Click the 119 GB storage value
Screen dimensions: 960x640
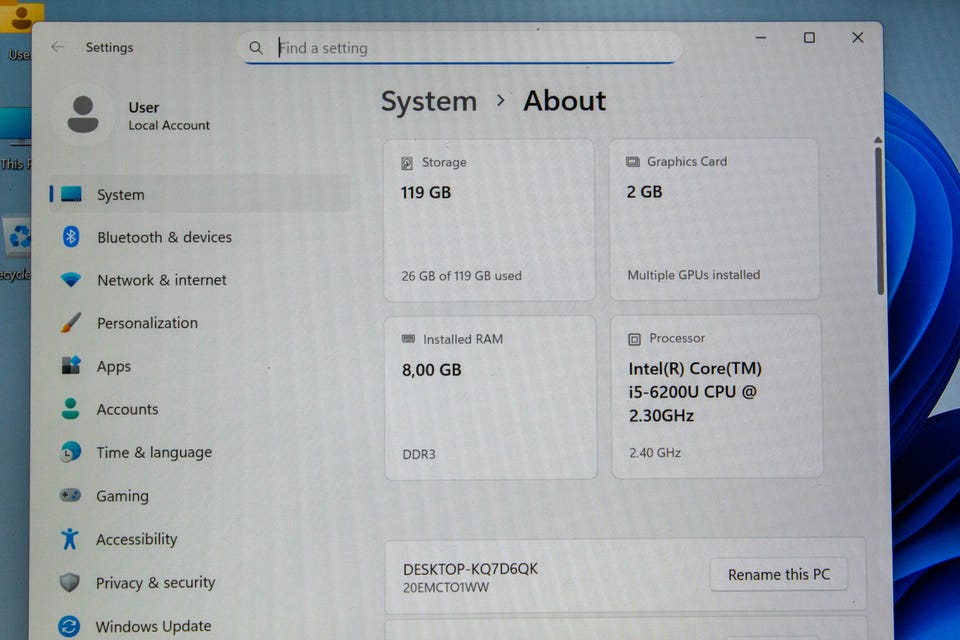(x=426, y=193)
